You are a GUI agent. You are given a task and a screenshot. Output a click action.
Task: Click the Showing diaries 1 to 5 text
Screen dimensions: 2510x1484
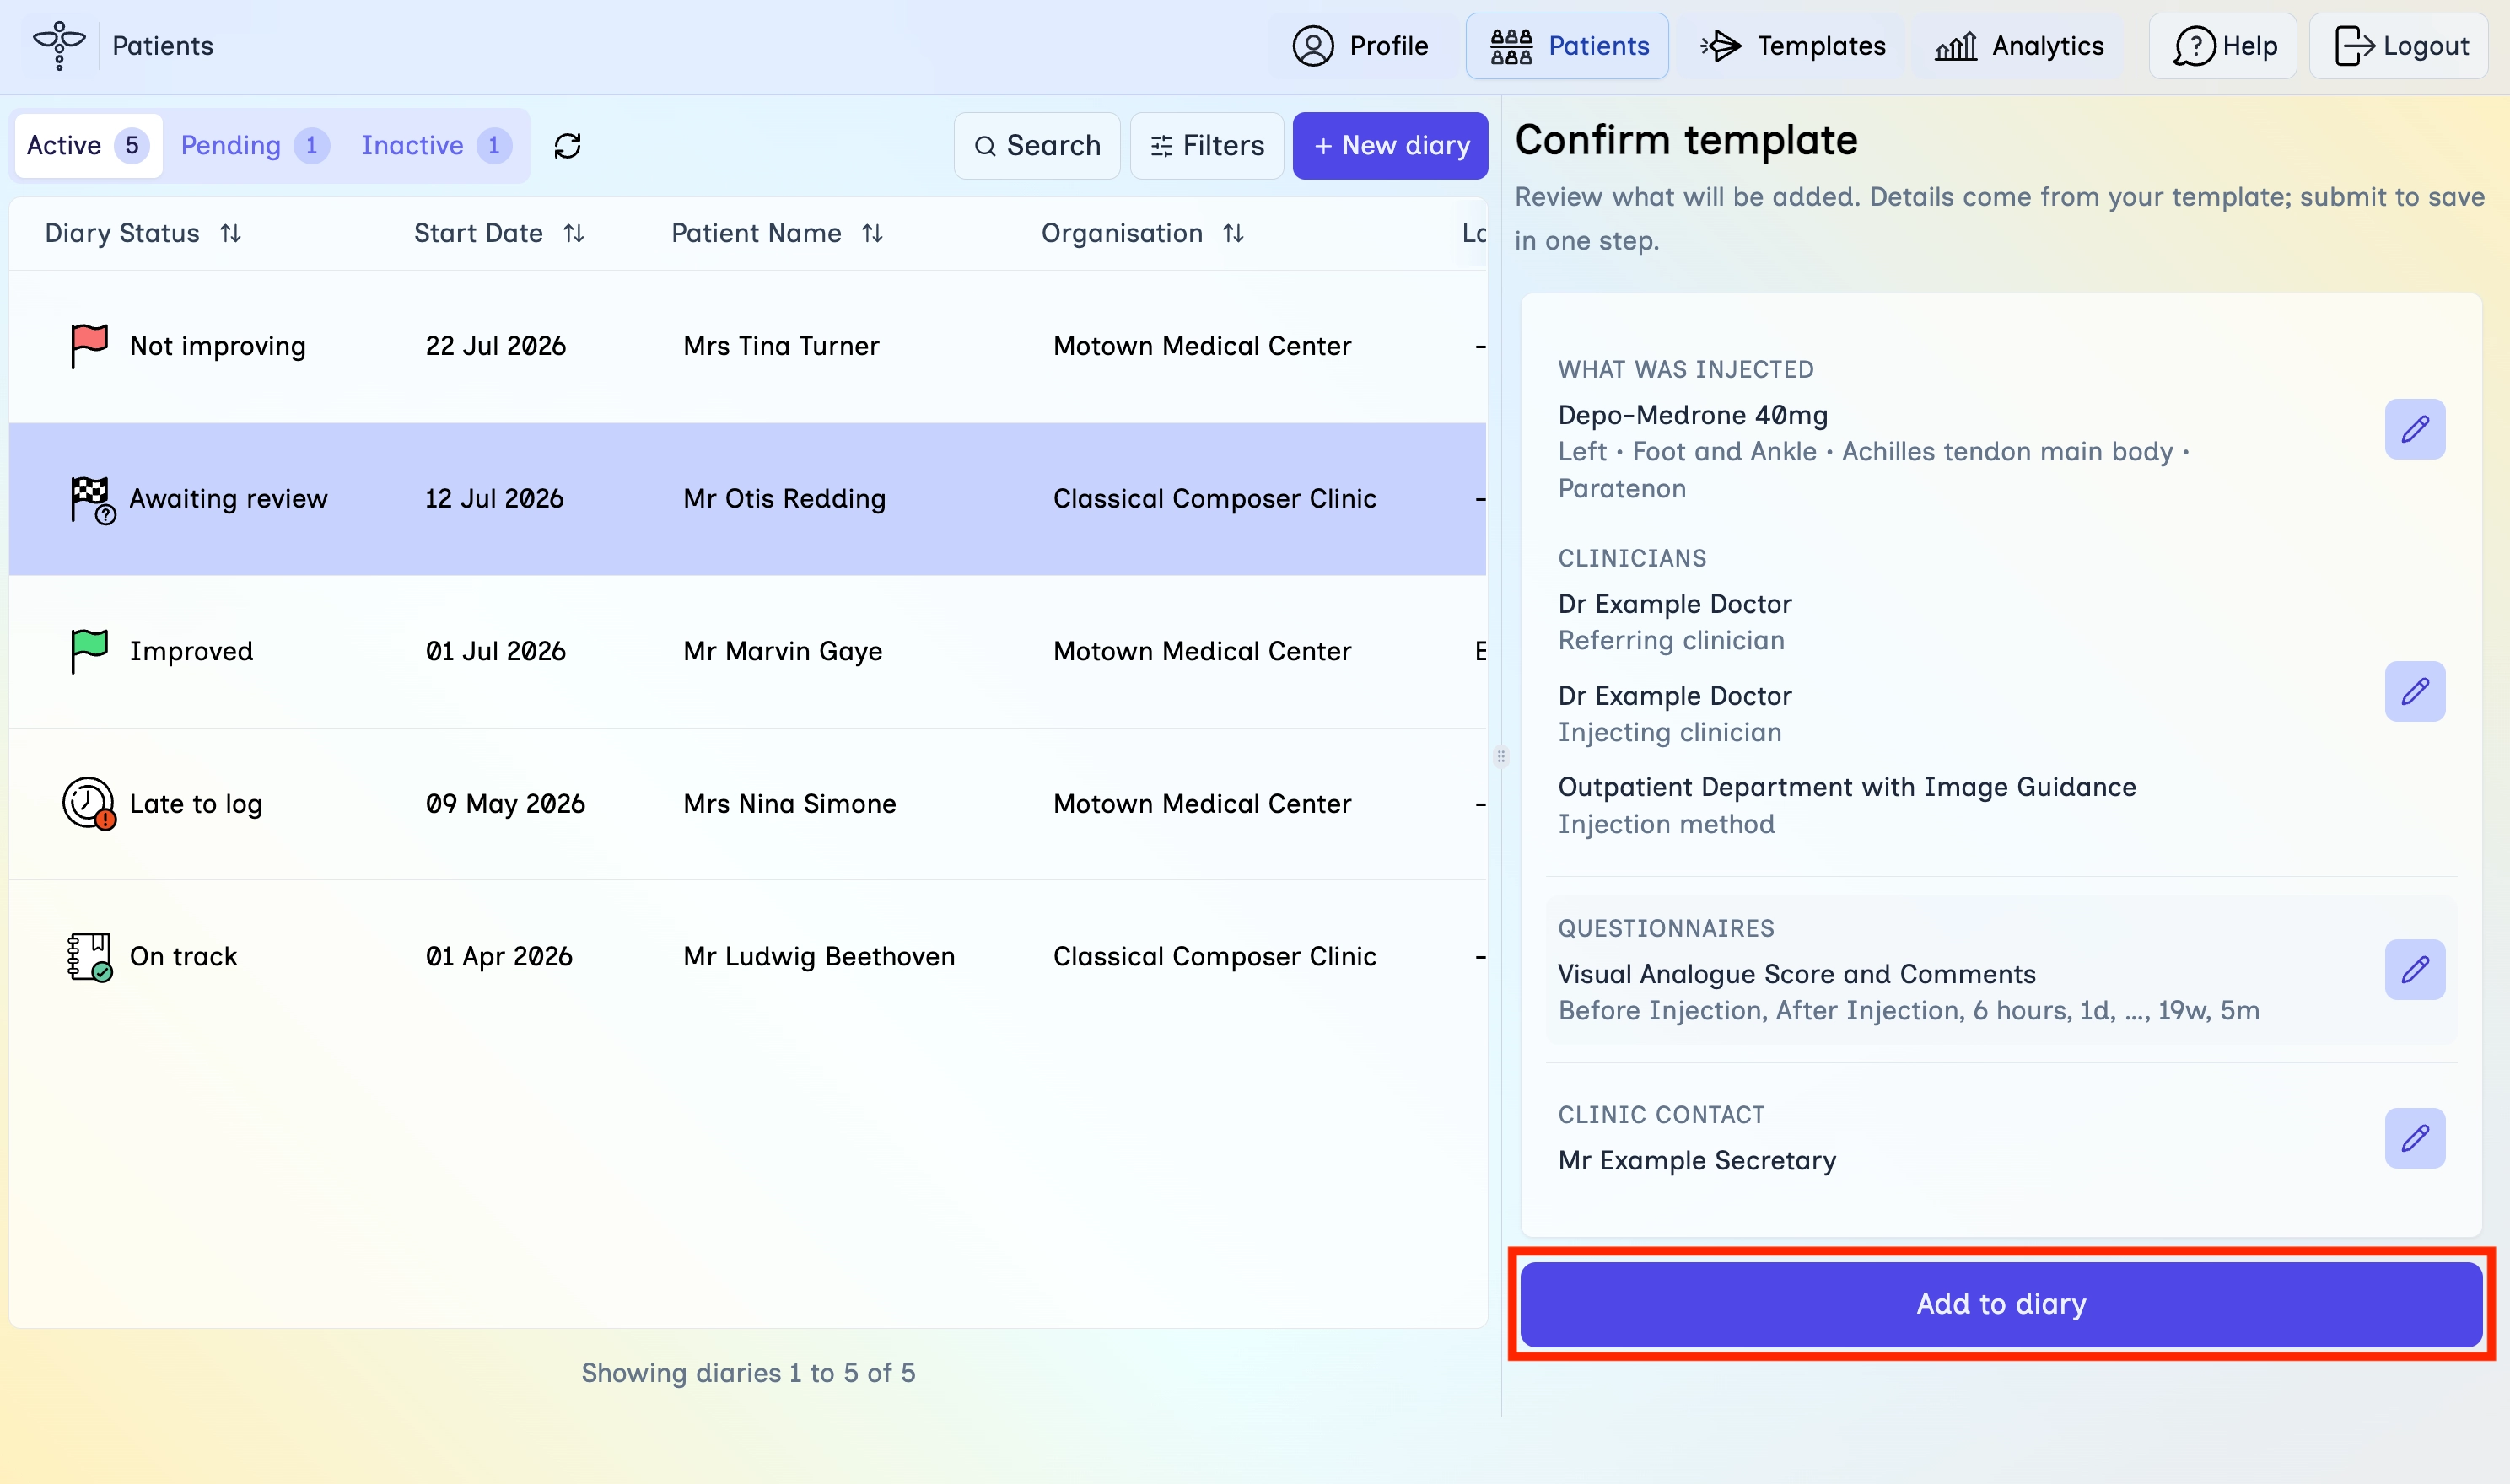point(748,1373)
